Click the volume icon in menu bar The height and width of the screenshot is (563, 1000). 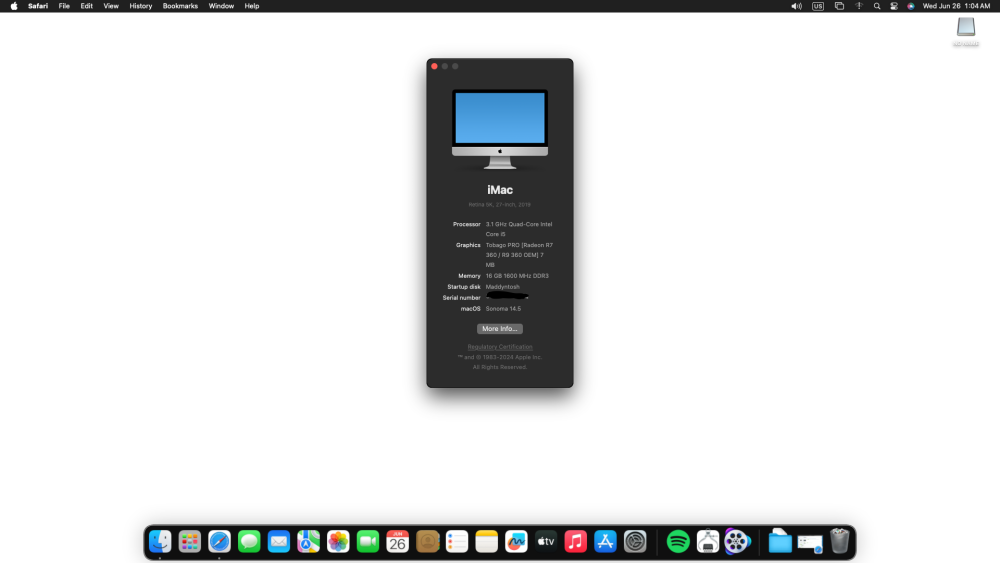point(797,6)
